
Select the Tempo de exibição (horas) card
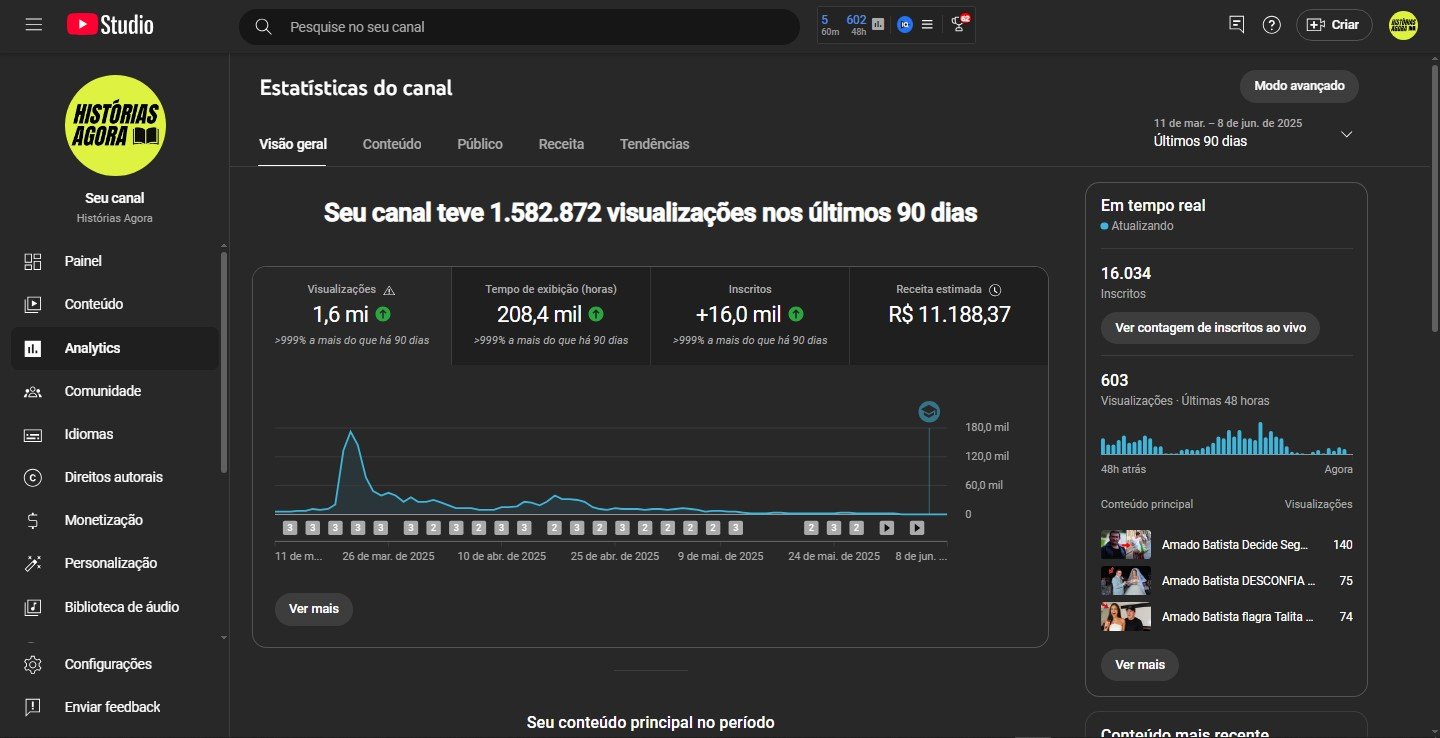(551, 315)
